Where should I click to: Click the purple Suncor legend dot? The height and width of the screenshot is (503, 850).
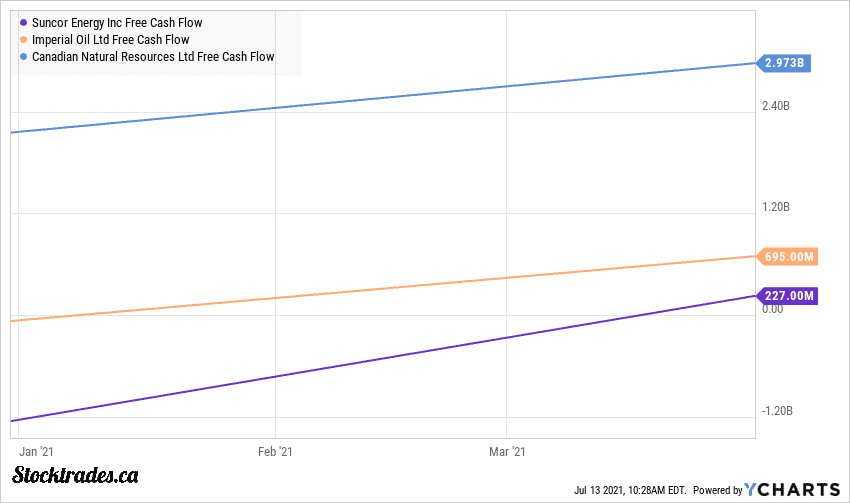click(x=22, y=22)
